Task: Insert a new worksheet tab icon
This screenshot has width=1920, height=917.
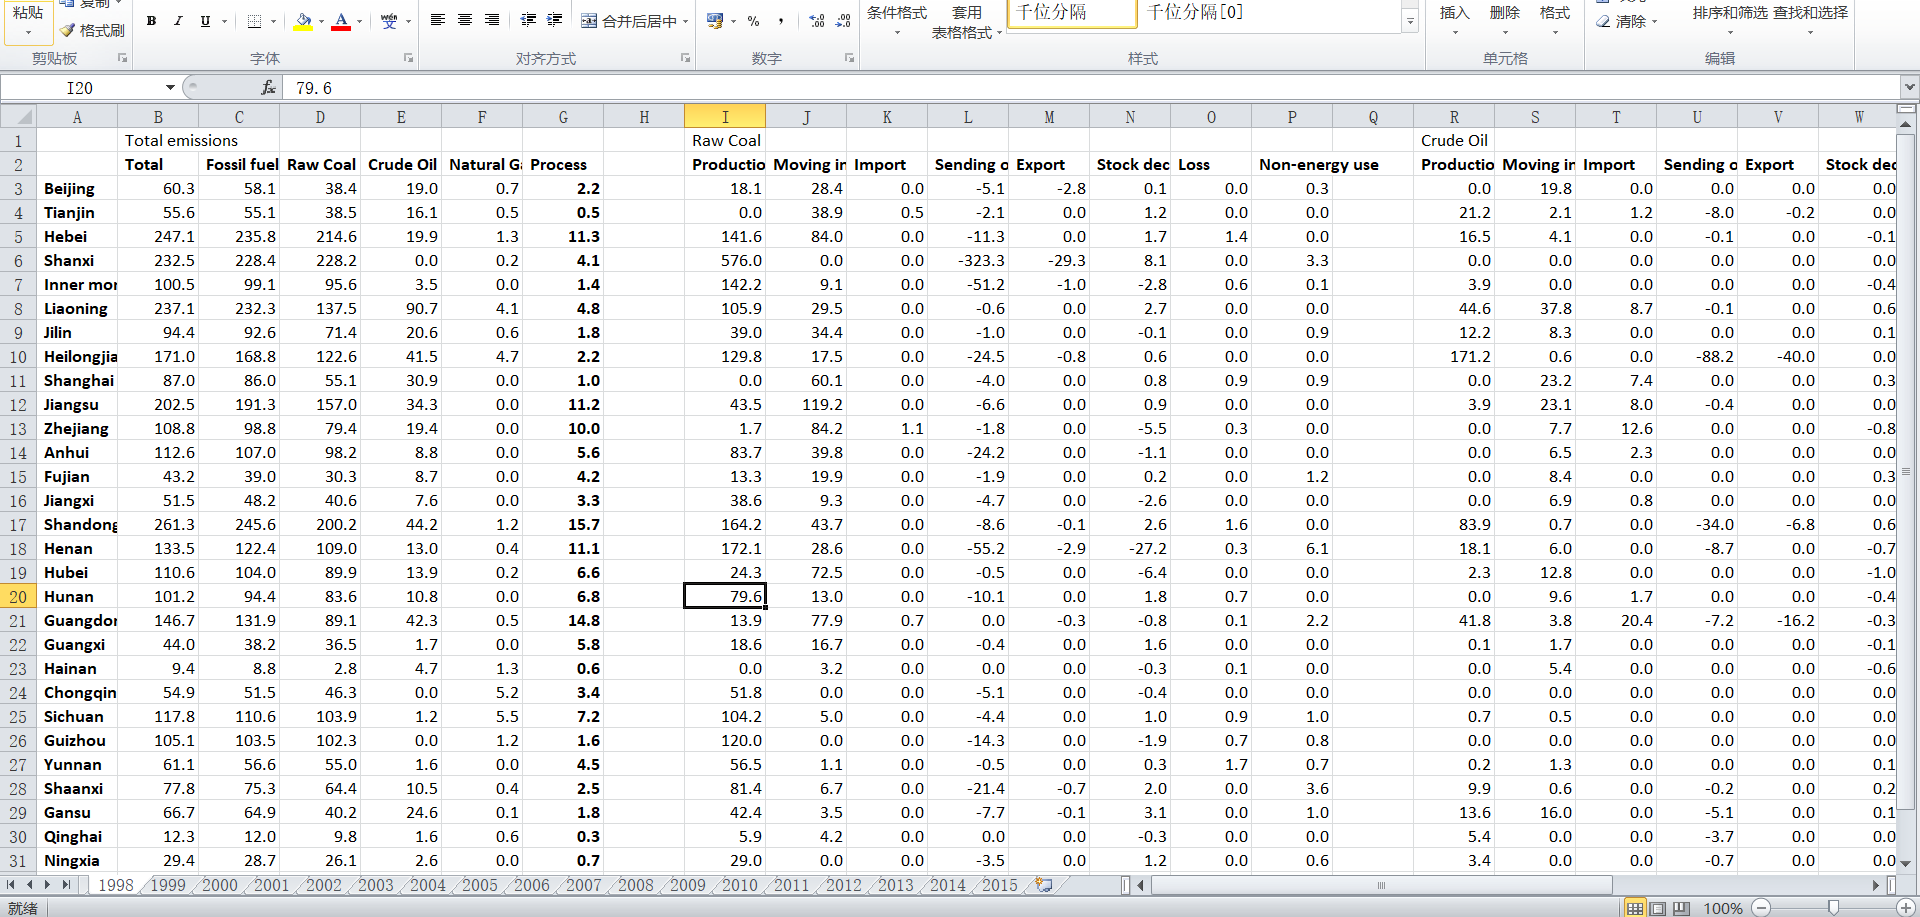Action: click(x=1044, y=885)
